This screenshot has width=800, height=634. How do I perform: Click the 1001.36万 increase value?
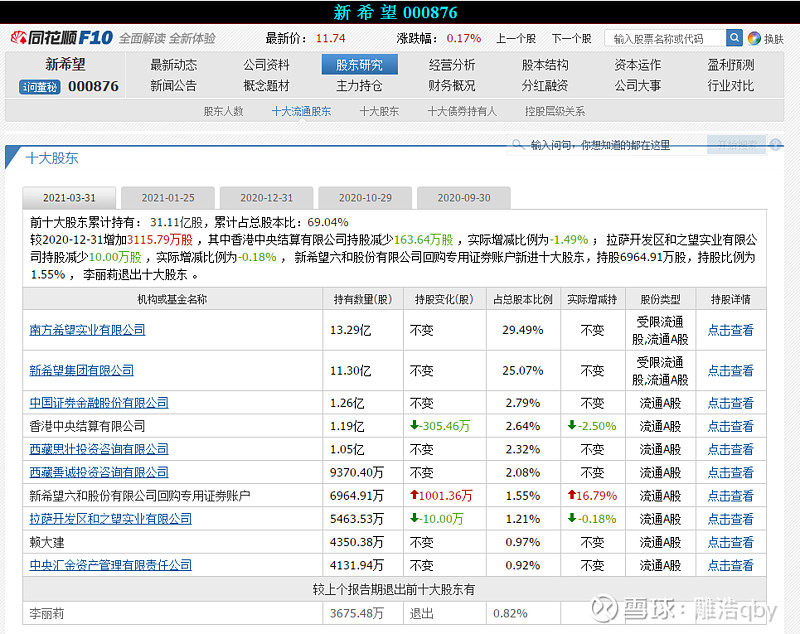coord(441,496)
